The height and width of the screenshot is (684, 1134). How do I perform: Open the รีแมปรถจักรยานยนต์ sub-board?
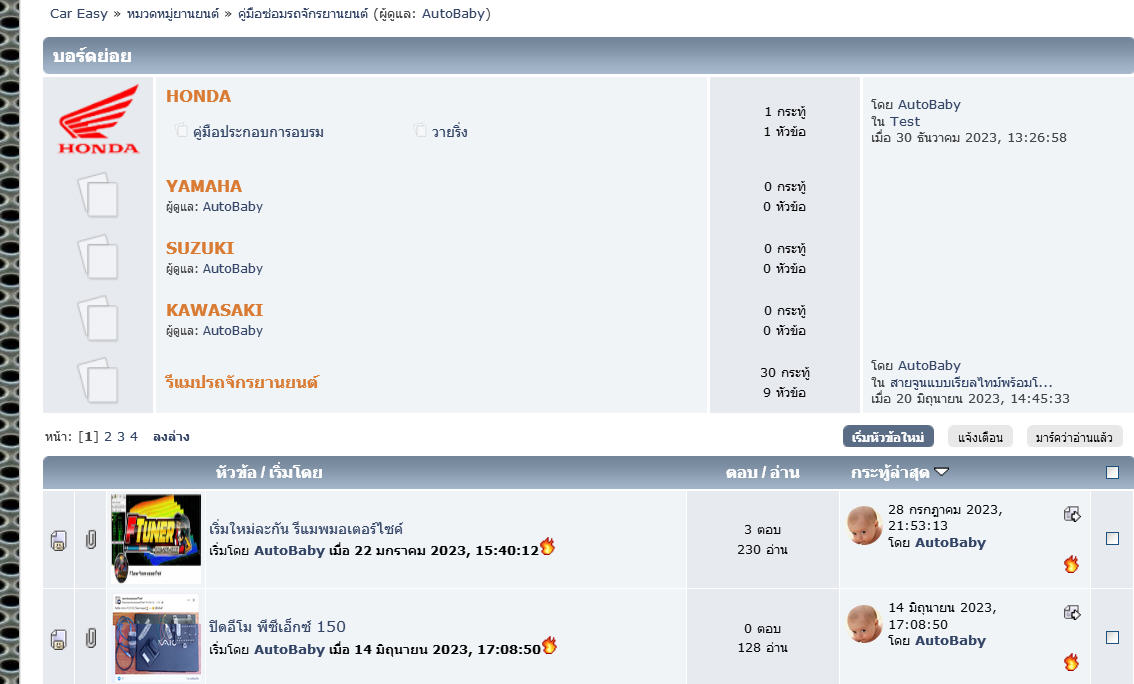242,382
